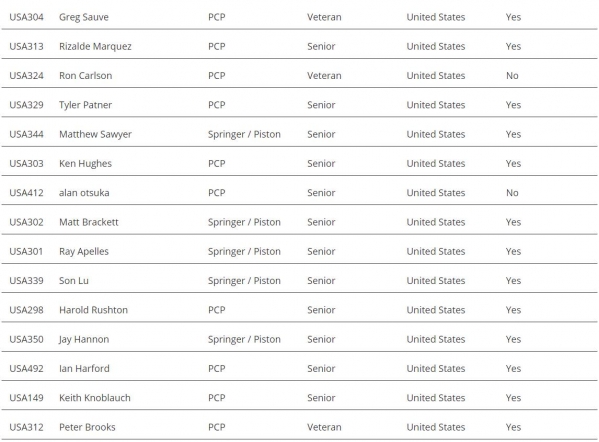Click Ray Apelles name cell
599x442 pixels.
point(84,251)
